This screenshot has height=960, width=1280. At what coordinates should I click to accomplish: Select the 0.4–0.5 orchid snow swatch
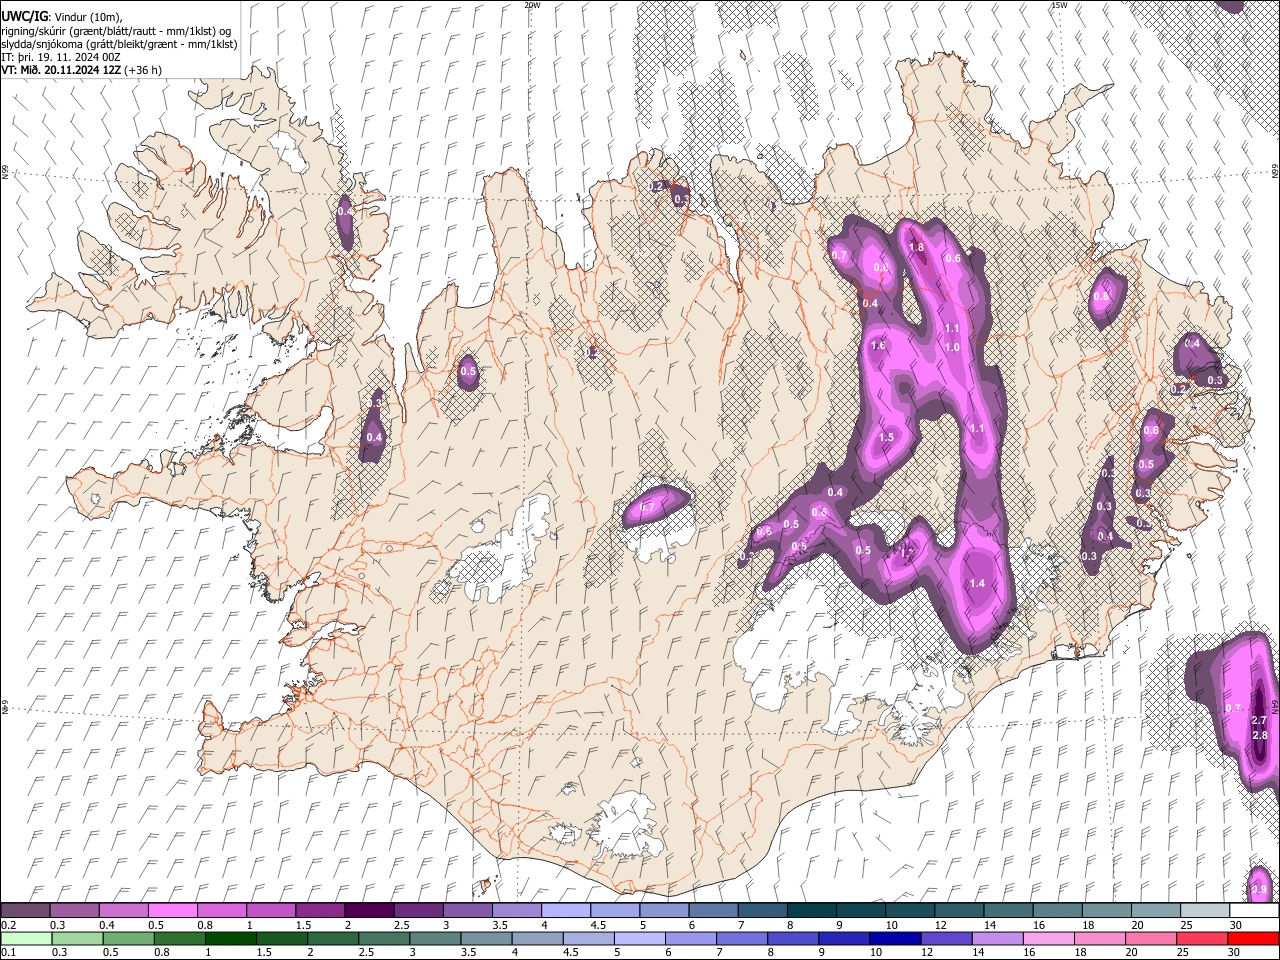pos(123,911)
